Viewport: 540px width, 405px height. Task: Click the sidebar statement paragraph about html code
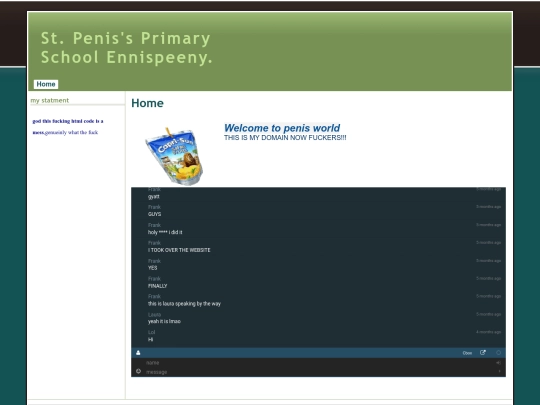[x=68, y=127]
